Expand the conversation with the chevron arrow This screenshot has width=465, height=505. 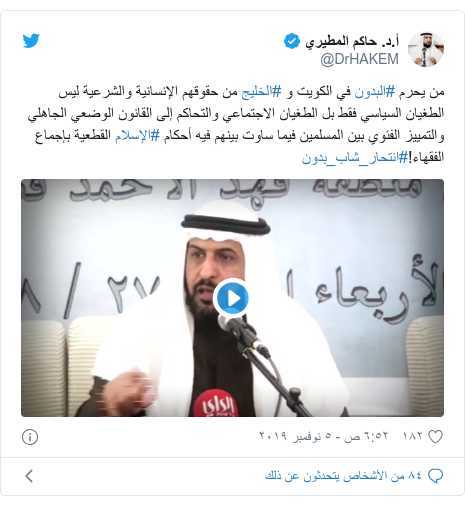click(29, 476)
